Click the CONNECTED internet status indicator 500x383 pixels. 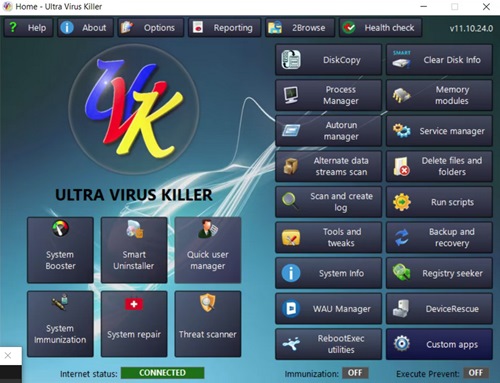click(162, 373)
